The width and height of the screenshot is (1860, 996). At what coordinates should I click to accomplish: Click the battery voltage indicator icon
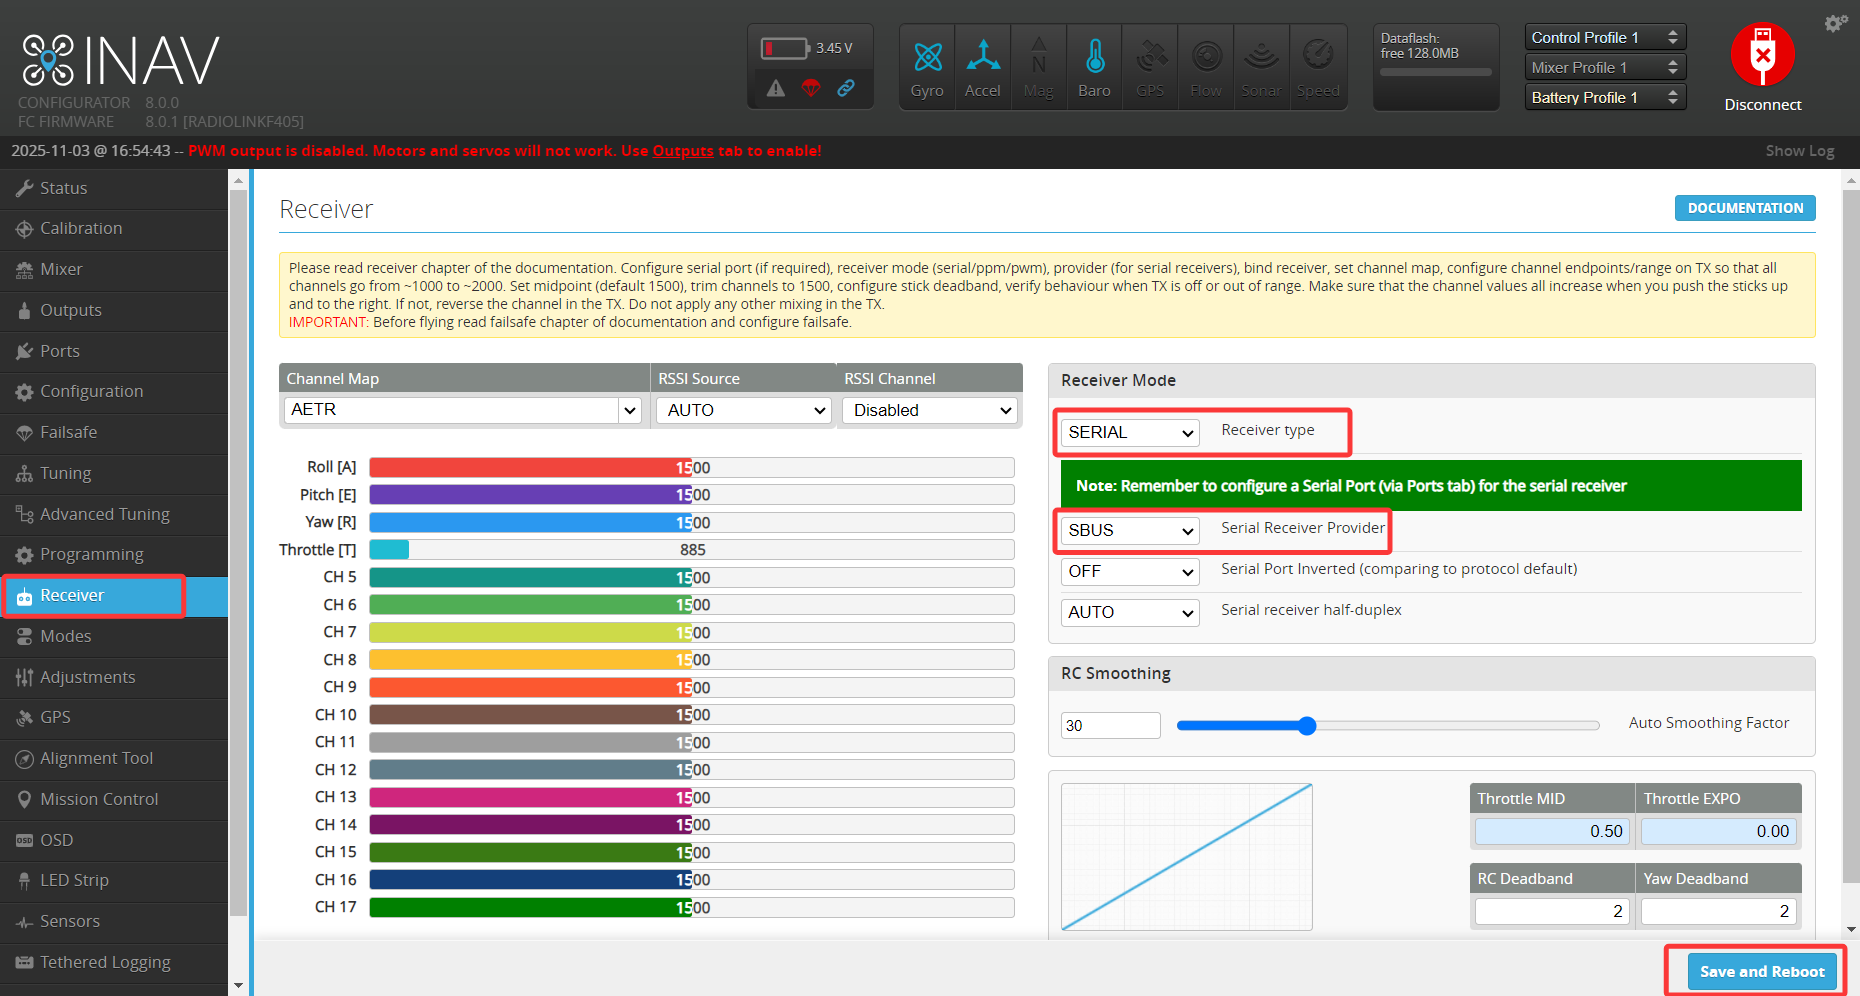point(784,48)
